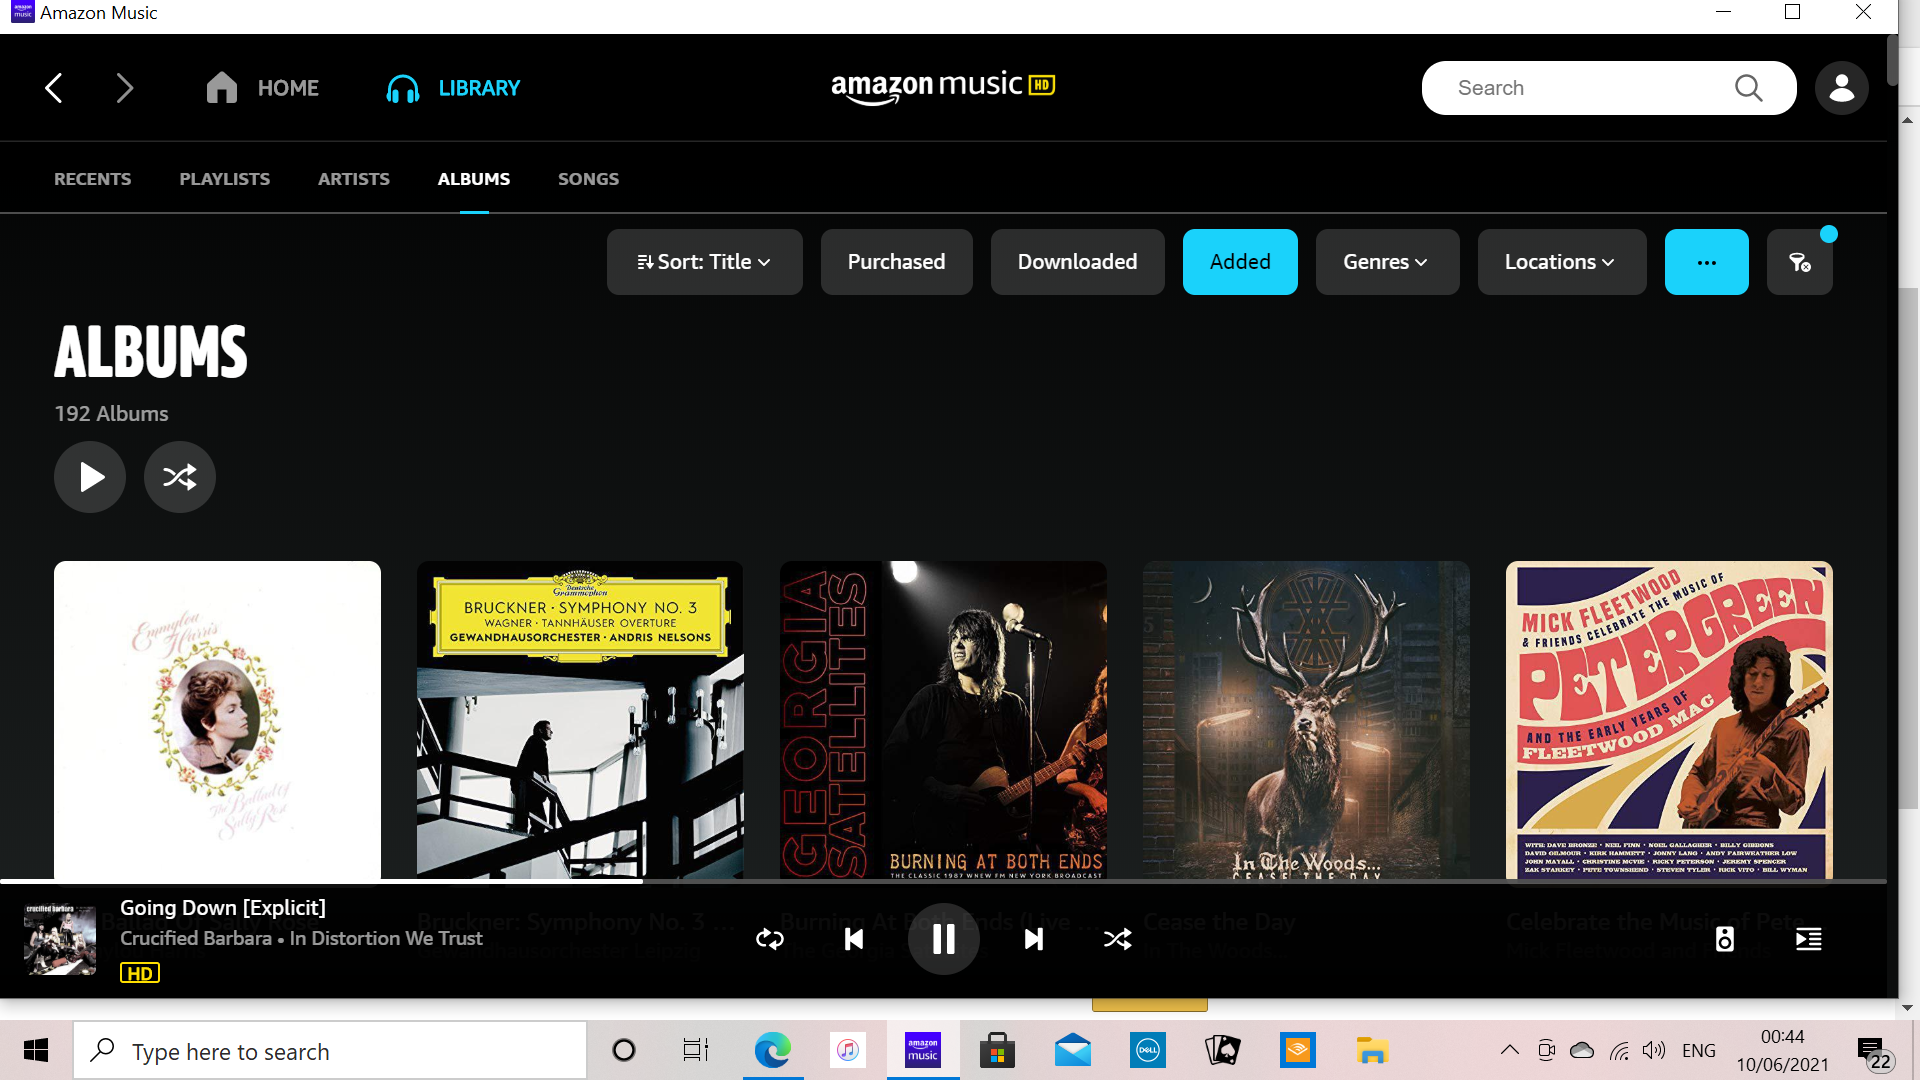The image size is (1920, 1080).
Task: Open the Bruckner Symphony No. 3 album
Action: point(580,720)
